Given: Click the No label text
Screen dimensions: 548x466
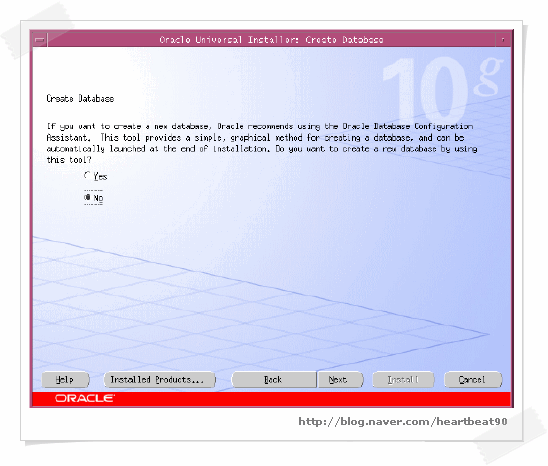Looking at the screenshot, I should pos(98,198).
